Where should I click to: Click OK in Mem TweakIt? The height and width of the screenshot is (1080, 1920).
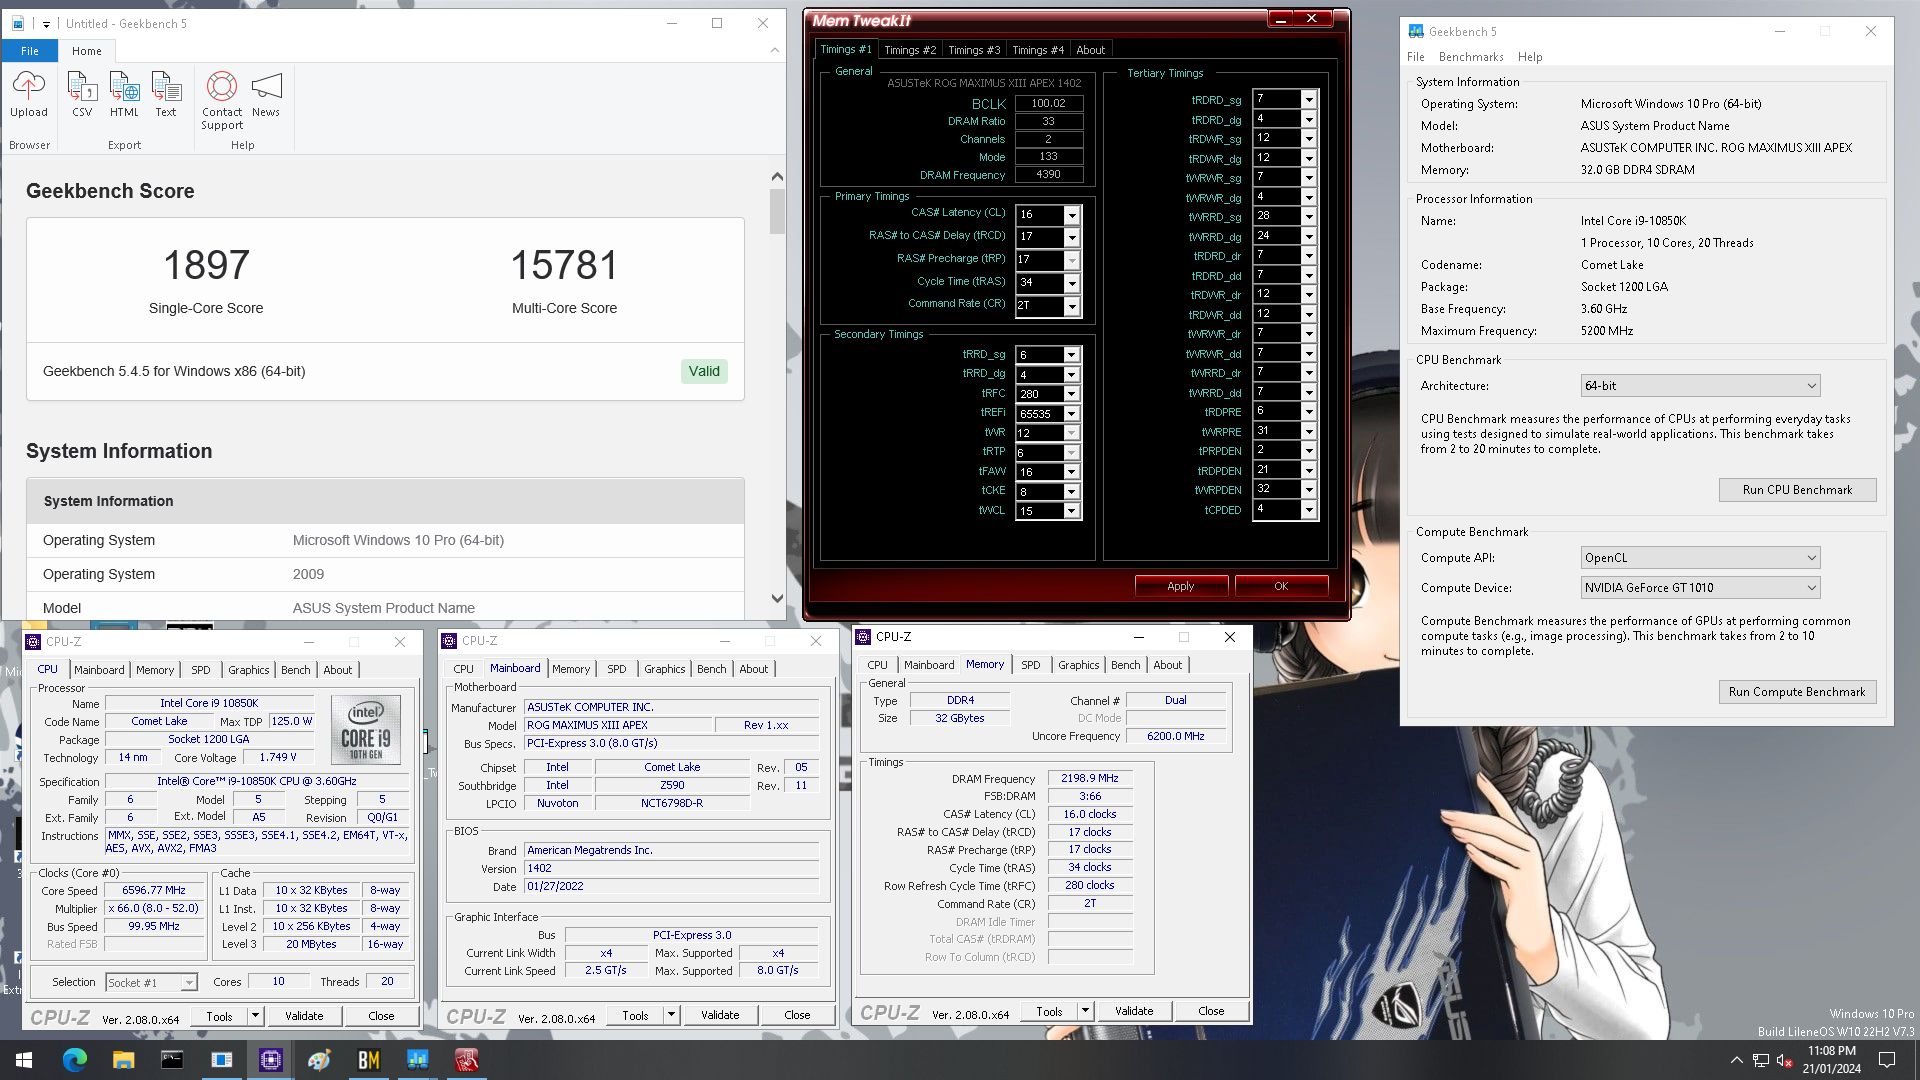click(x=1281, y=586)
